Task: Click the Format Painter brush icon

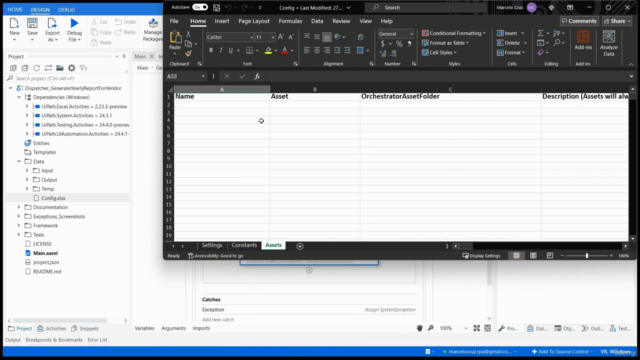Action: click(x=188, y=53)
